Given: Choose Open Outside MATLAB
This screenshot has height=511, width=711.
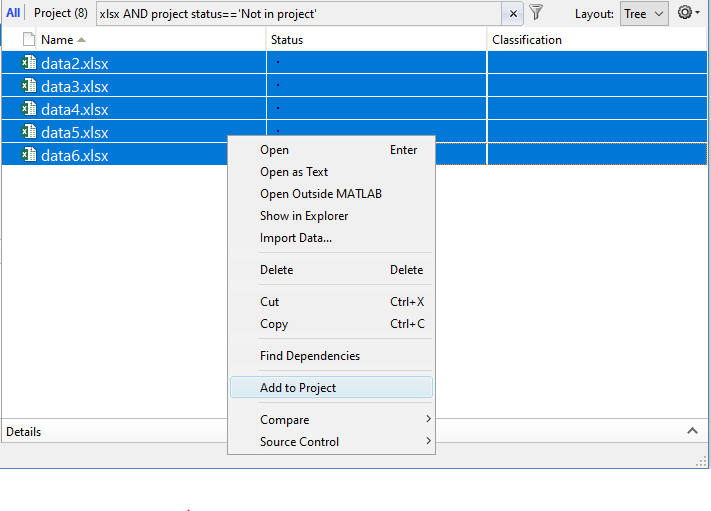Looking at the screenshot, I should click(331, 194).
